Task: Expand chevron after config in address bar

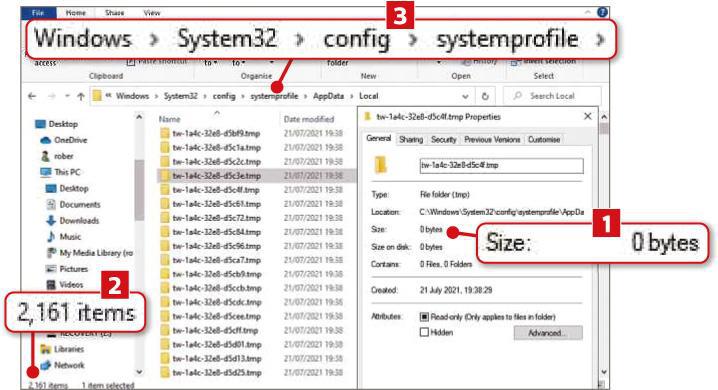Action: [x=243, y=96]
